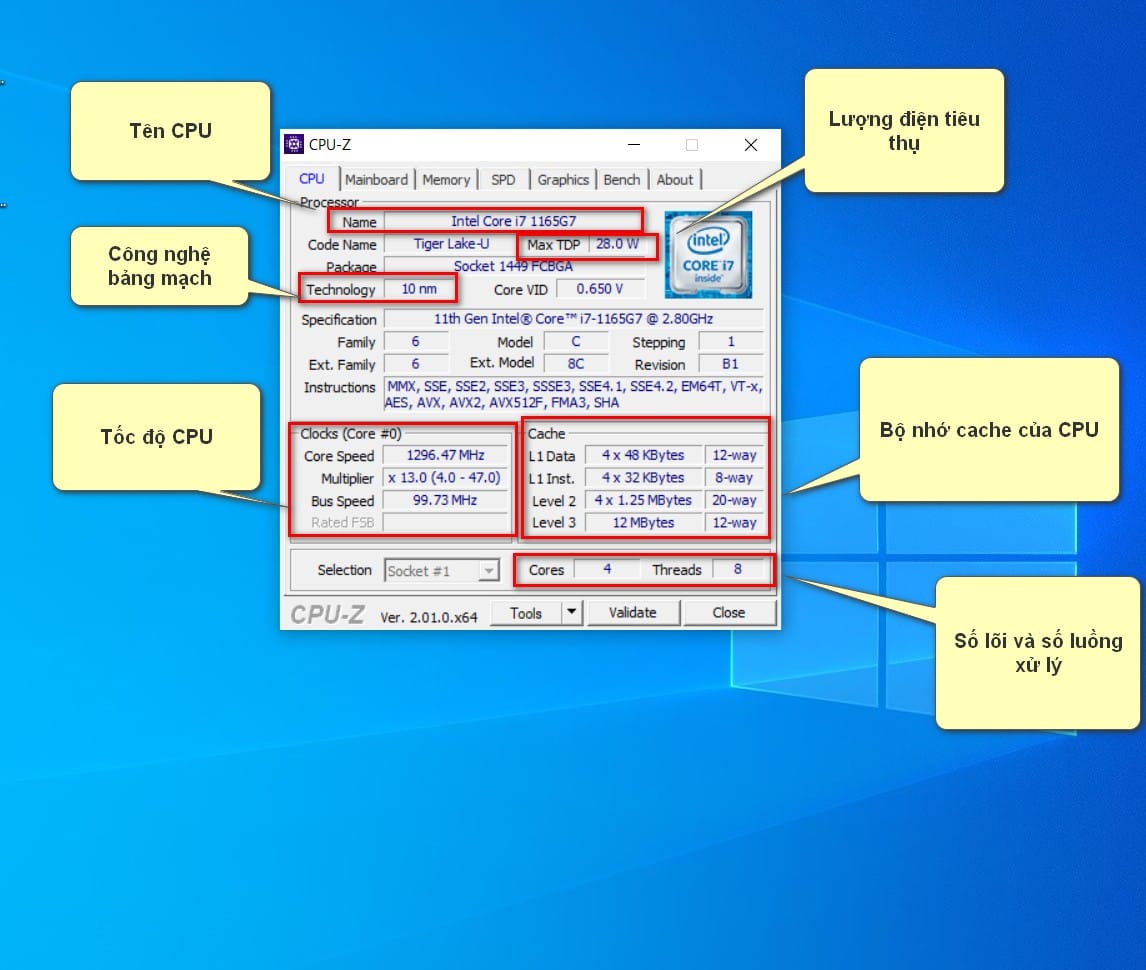Click the Close button at bottom

click(x=729, y=613)
